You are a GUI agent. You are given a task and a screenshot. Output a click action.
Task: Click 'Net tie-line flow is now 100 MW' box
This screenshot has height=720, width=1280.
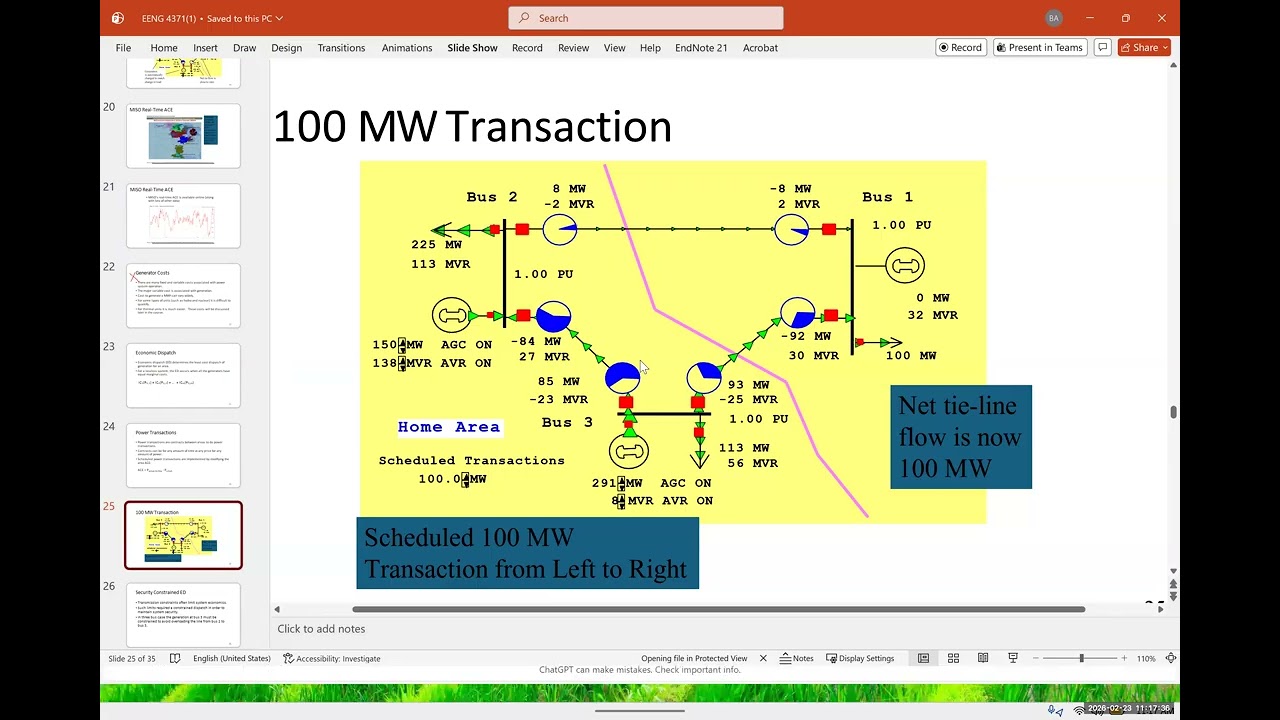point(961,437)
